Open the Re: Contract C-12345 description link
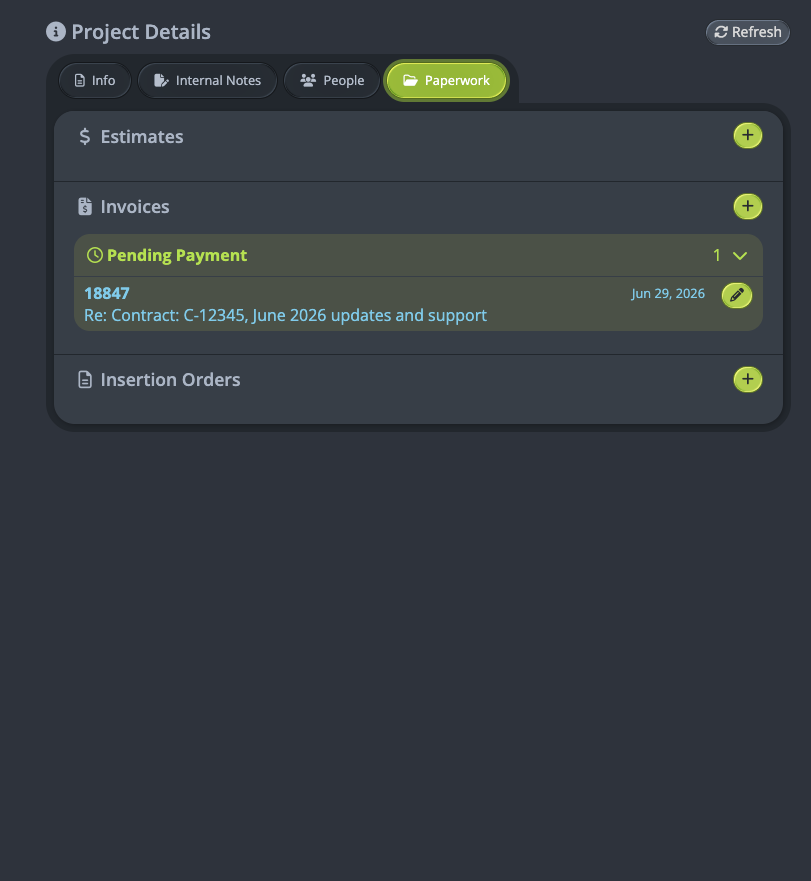Viewport: 811px width, 881px height. click(286, 315)
